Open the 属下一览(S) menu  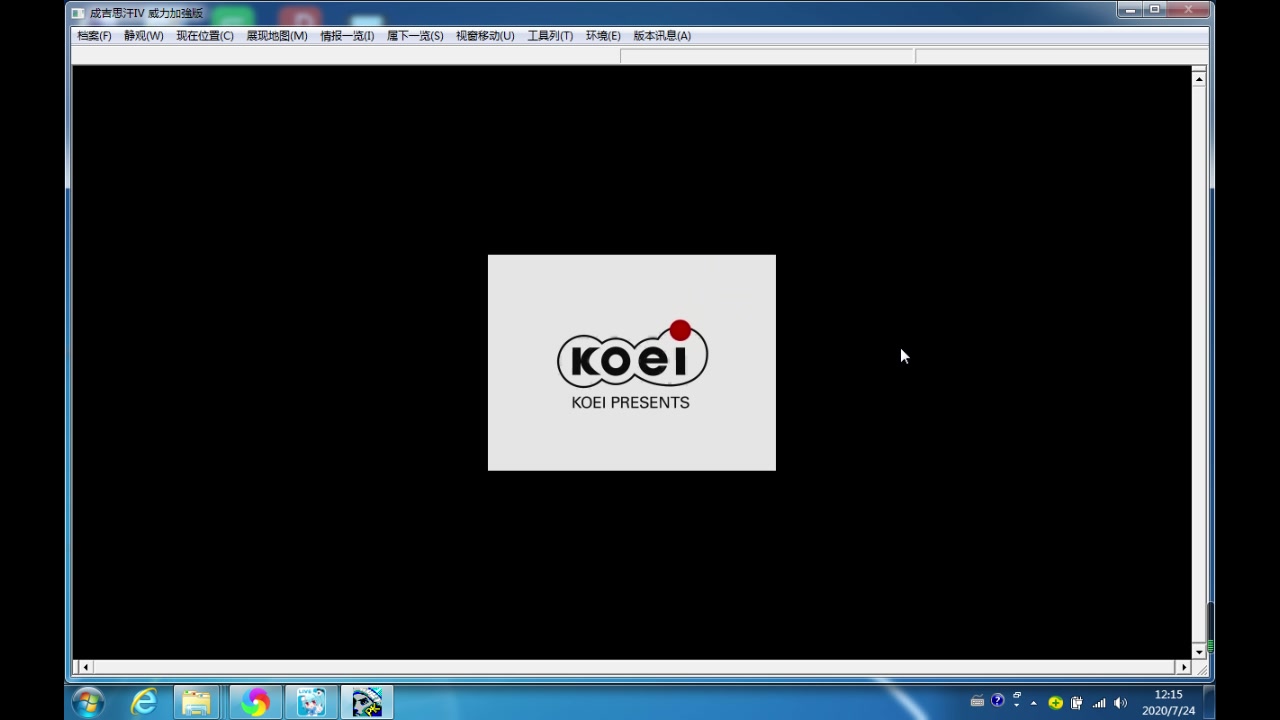click(415, 36)
